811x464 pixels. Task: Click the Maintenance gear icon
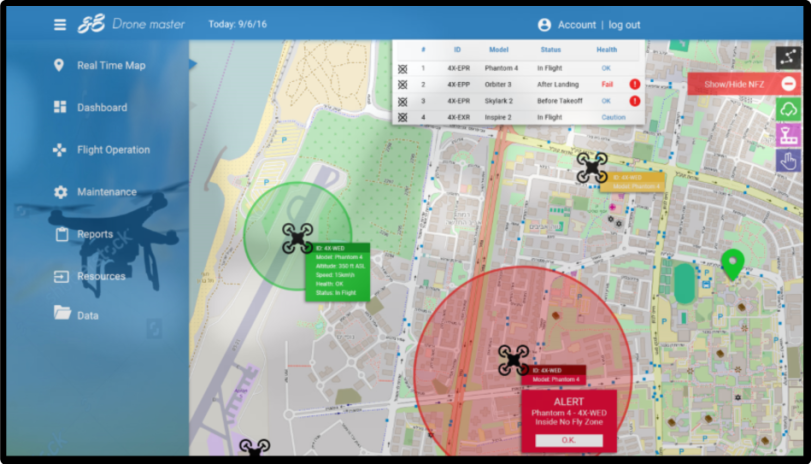[x=61, y=192]
